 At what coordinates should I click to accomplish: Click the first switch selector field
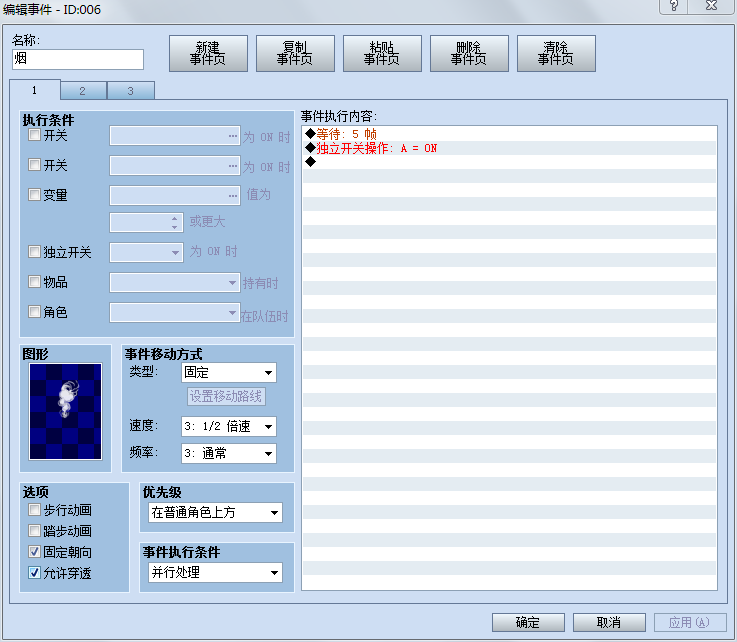[x=175, y=136]
